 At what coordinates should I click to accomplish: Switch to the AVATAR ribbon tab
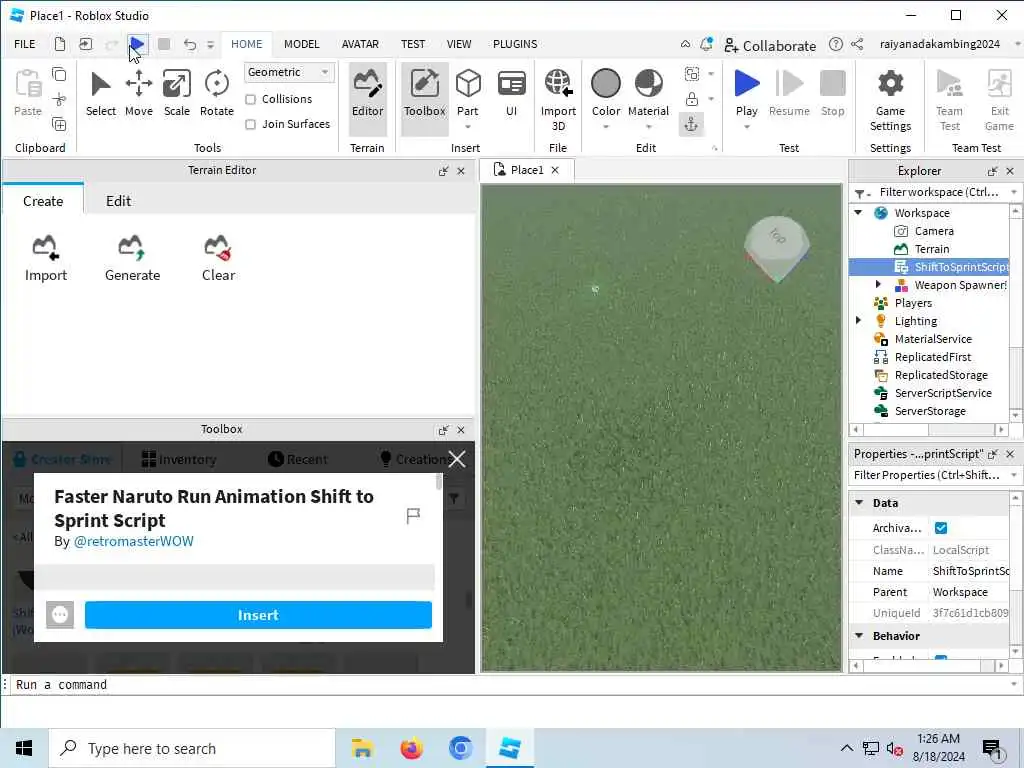360,44
